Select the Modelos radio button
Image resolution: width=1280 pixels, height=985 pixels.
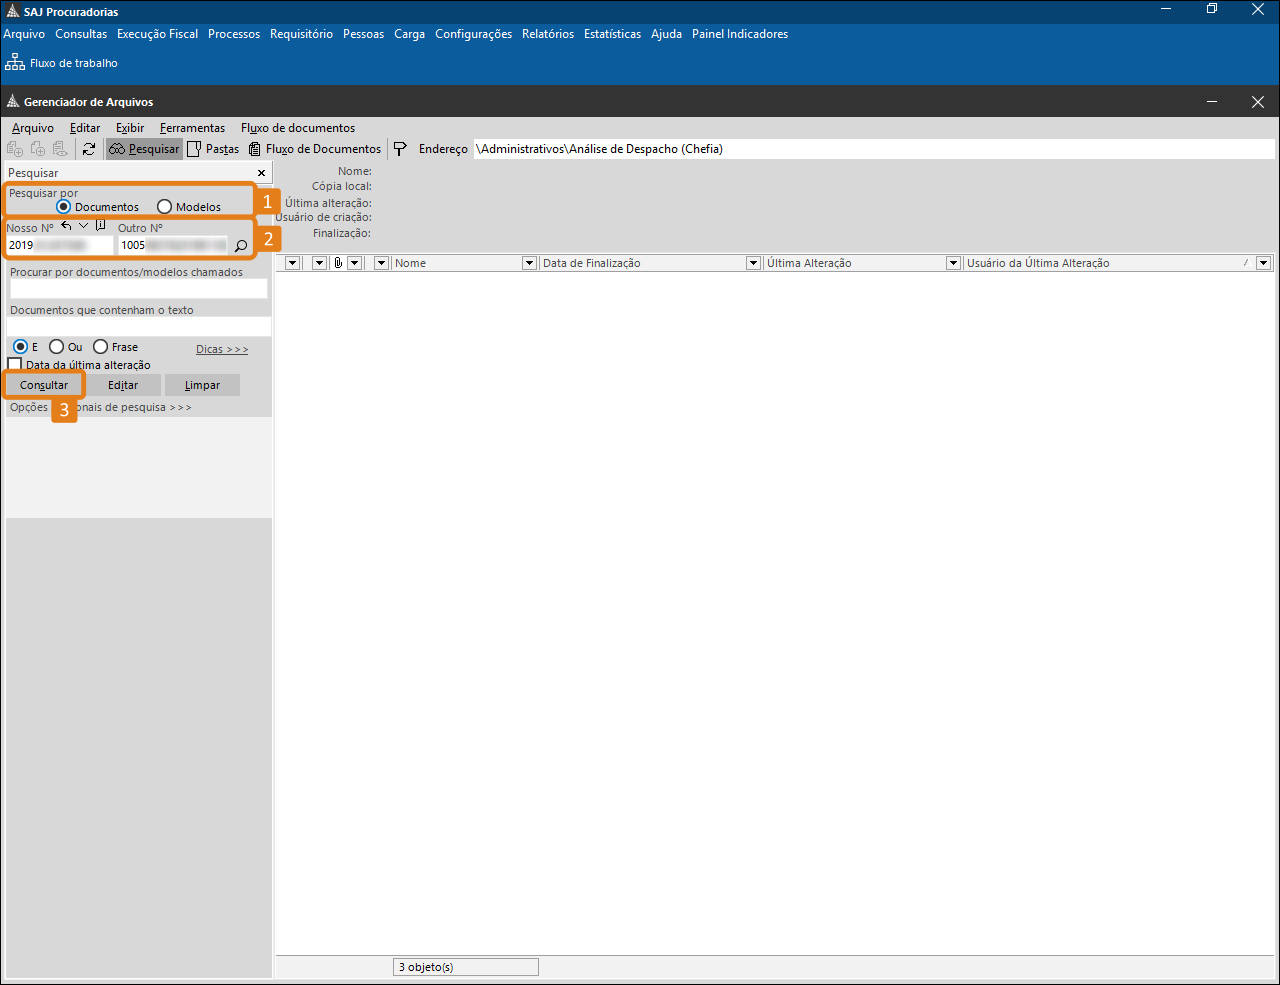[165, 207]
